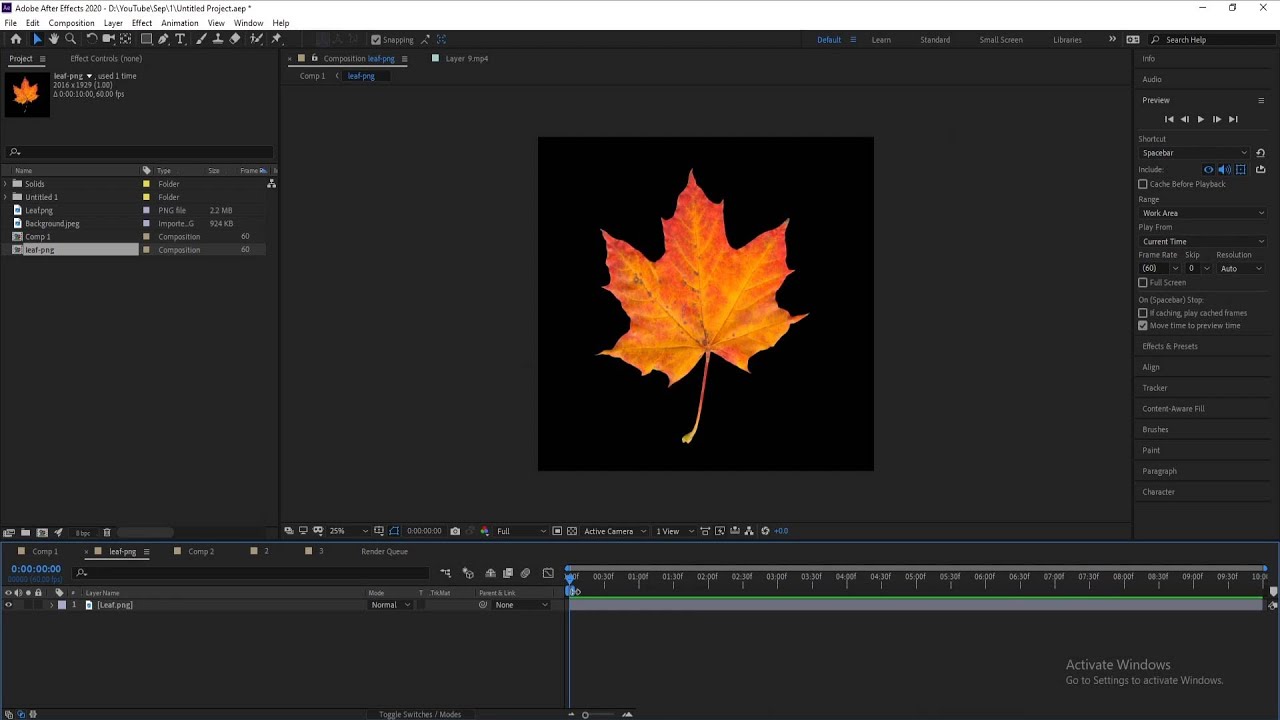This screenshot has height=720, width=1280.
Task: Select the Rectangle shape tool
Action: pos(146,39)
